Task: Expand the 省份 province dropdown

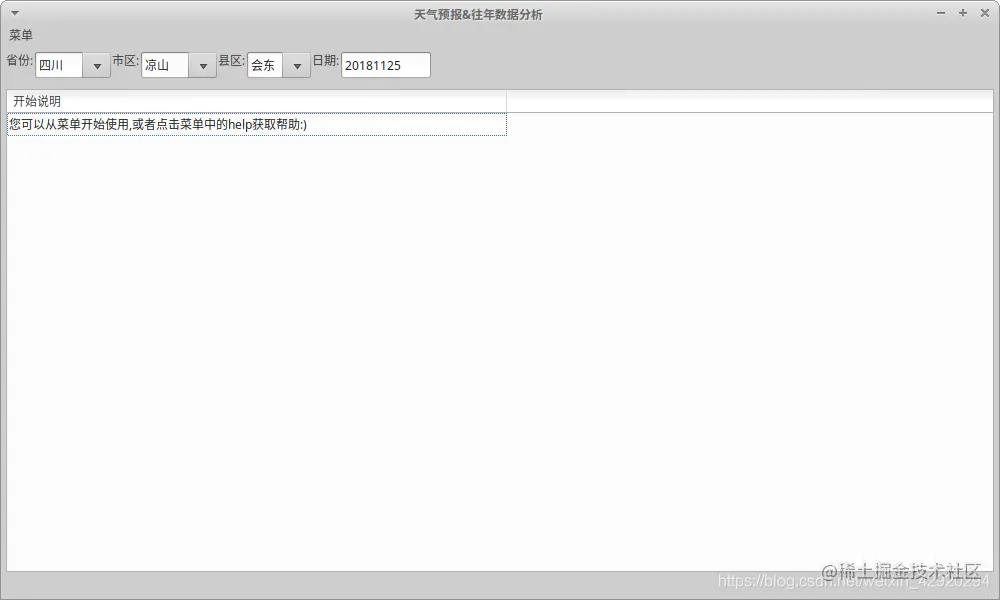Action: point(96,64)
